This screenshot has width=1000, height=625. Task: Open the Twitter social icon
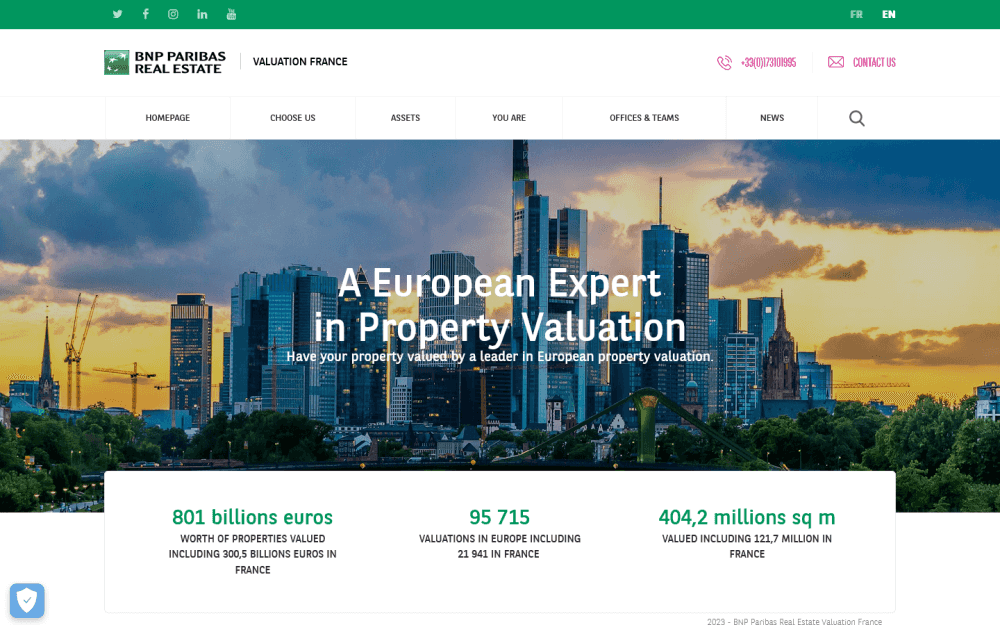point(117,14)
